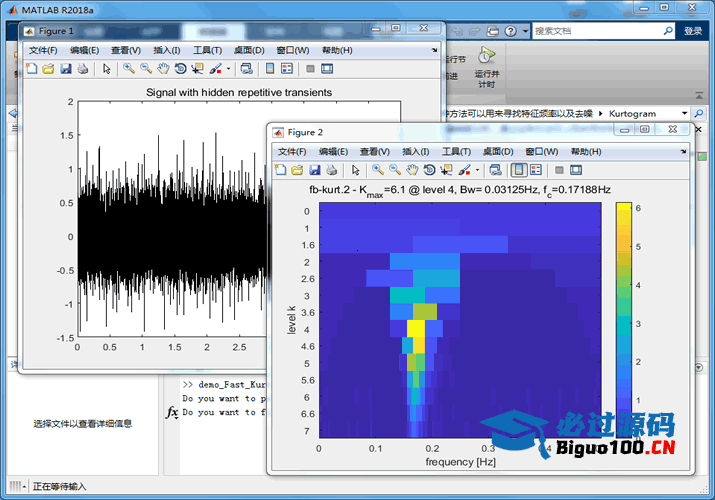Screen dimensions: 715x500
Task: Open 文件(F) menu in Figure 1
Action: pyautogui.click(x=43, y=50)
